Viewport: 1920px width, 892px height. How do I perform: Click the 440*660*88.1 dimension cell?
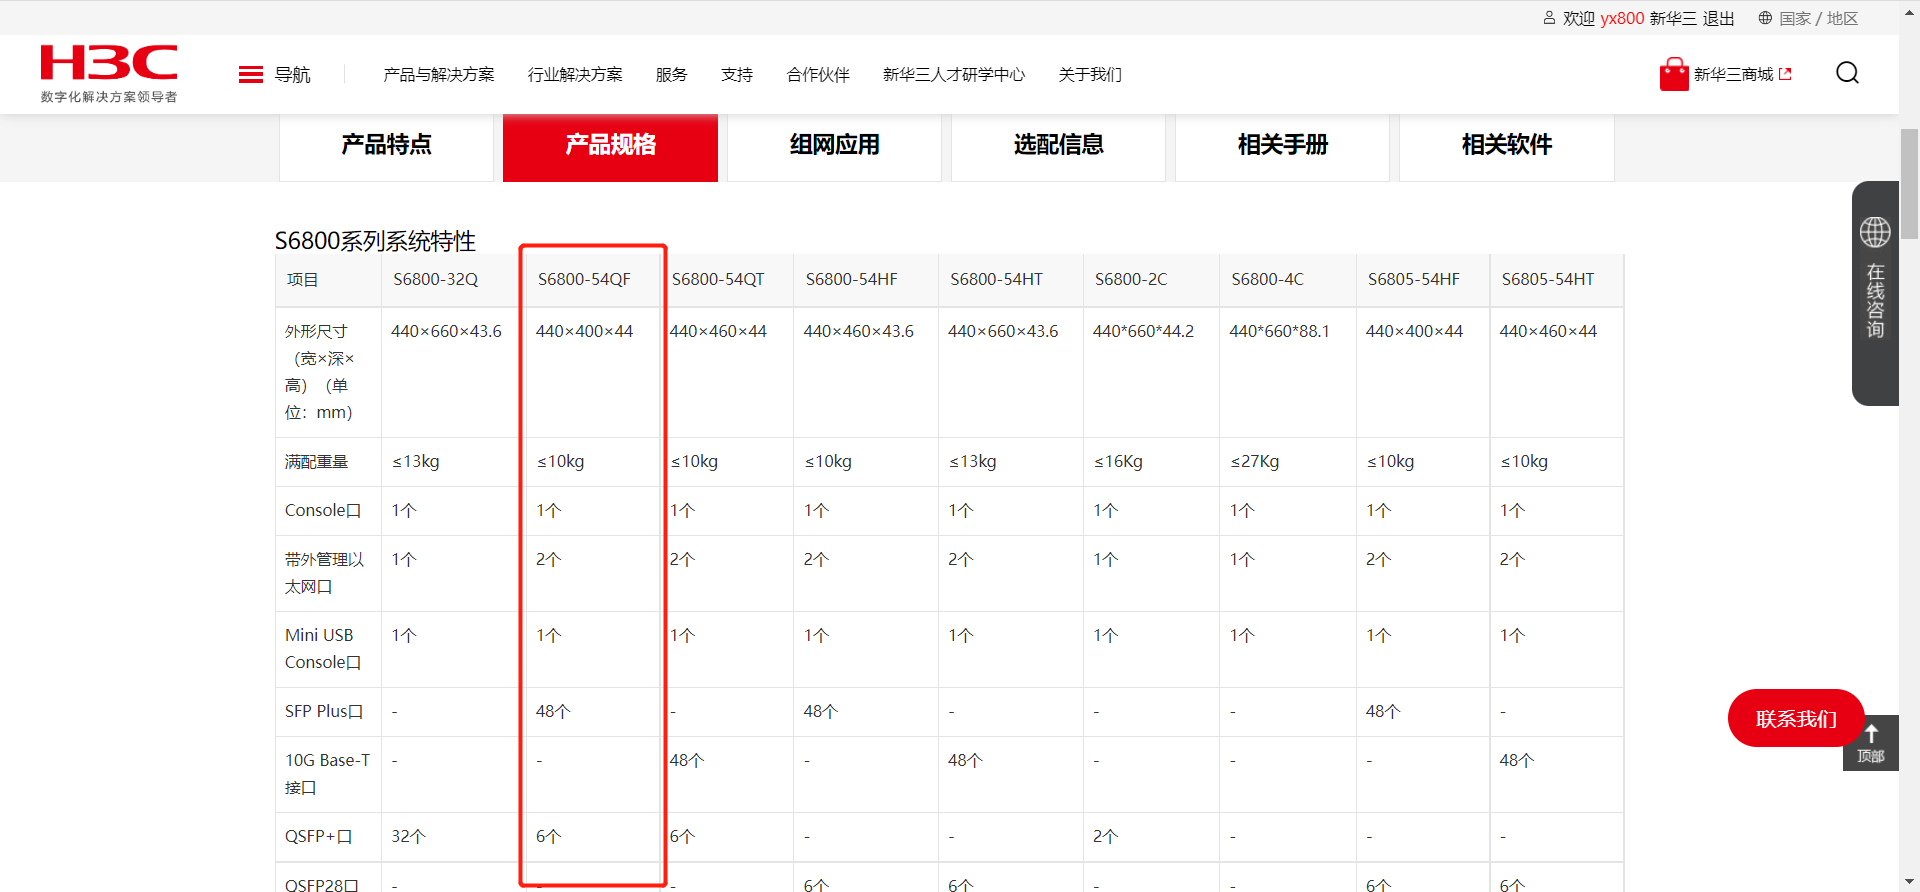[x=1279, y=332]
